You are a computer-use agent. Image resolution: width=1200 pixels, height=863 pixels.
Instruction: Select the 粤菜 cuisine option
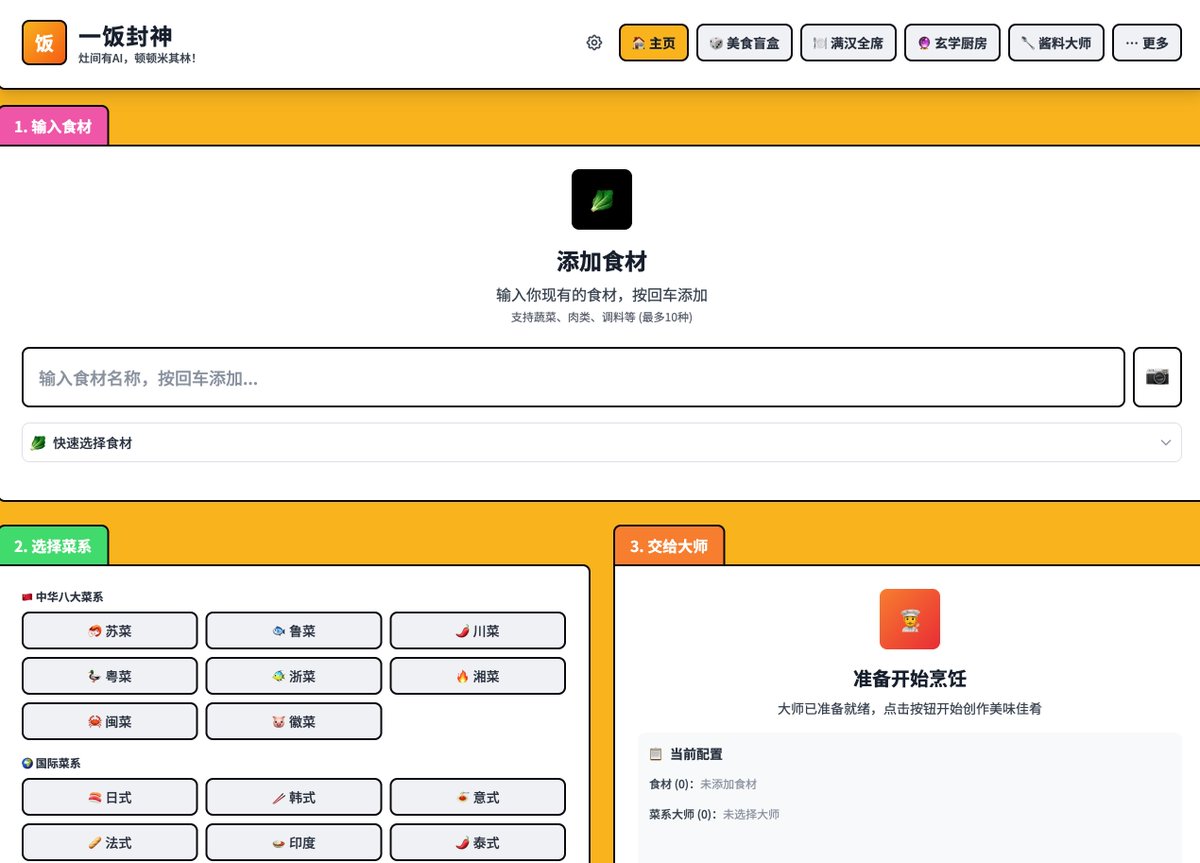point(108,676)
